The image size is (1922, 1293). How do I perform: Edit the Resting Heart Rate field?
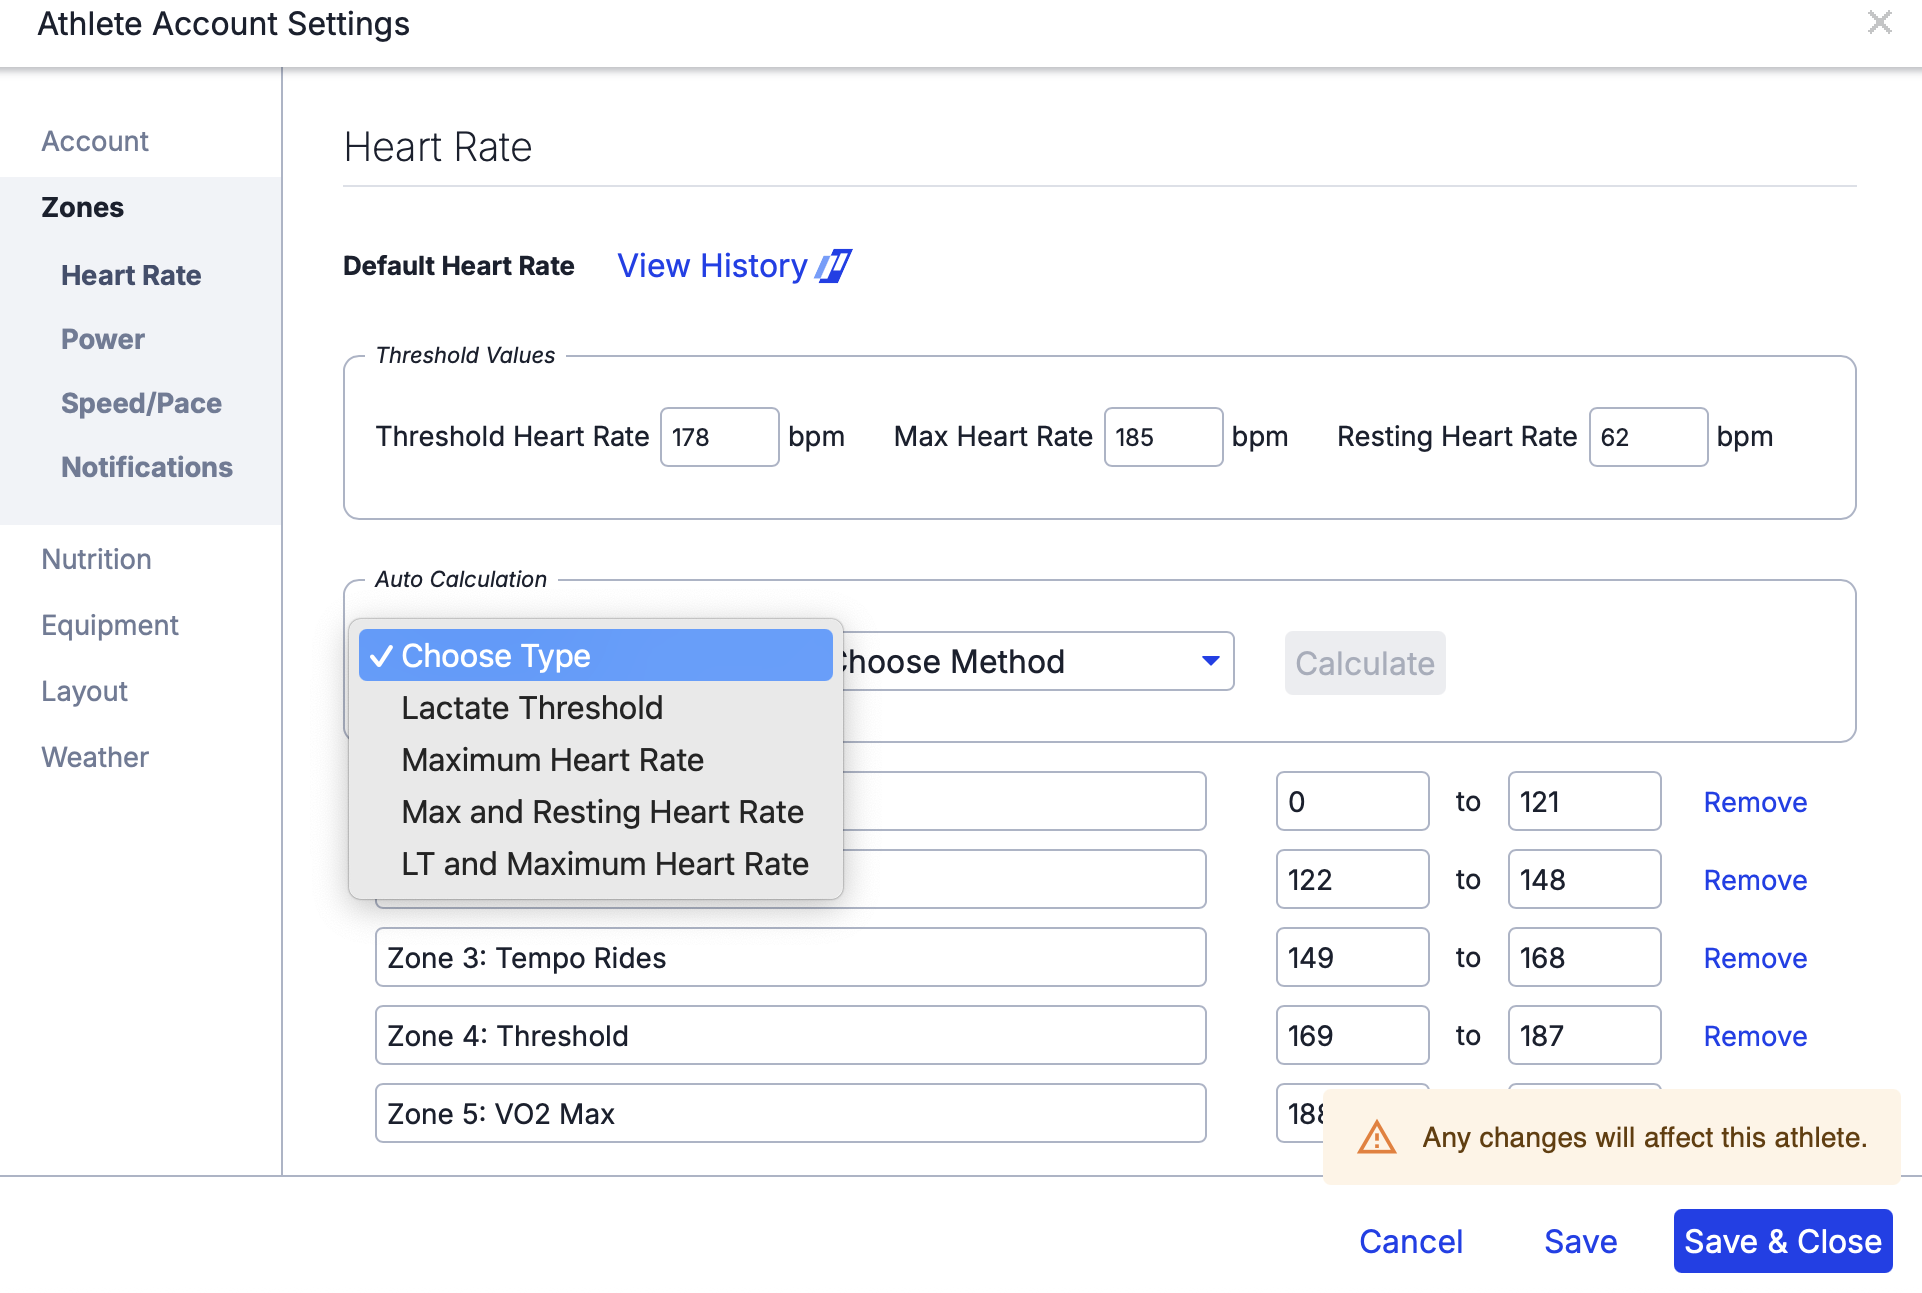point(1648,437)
